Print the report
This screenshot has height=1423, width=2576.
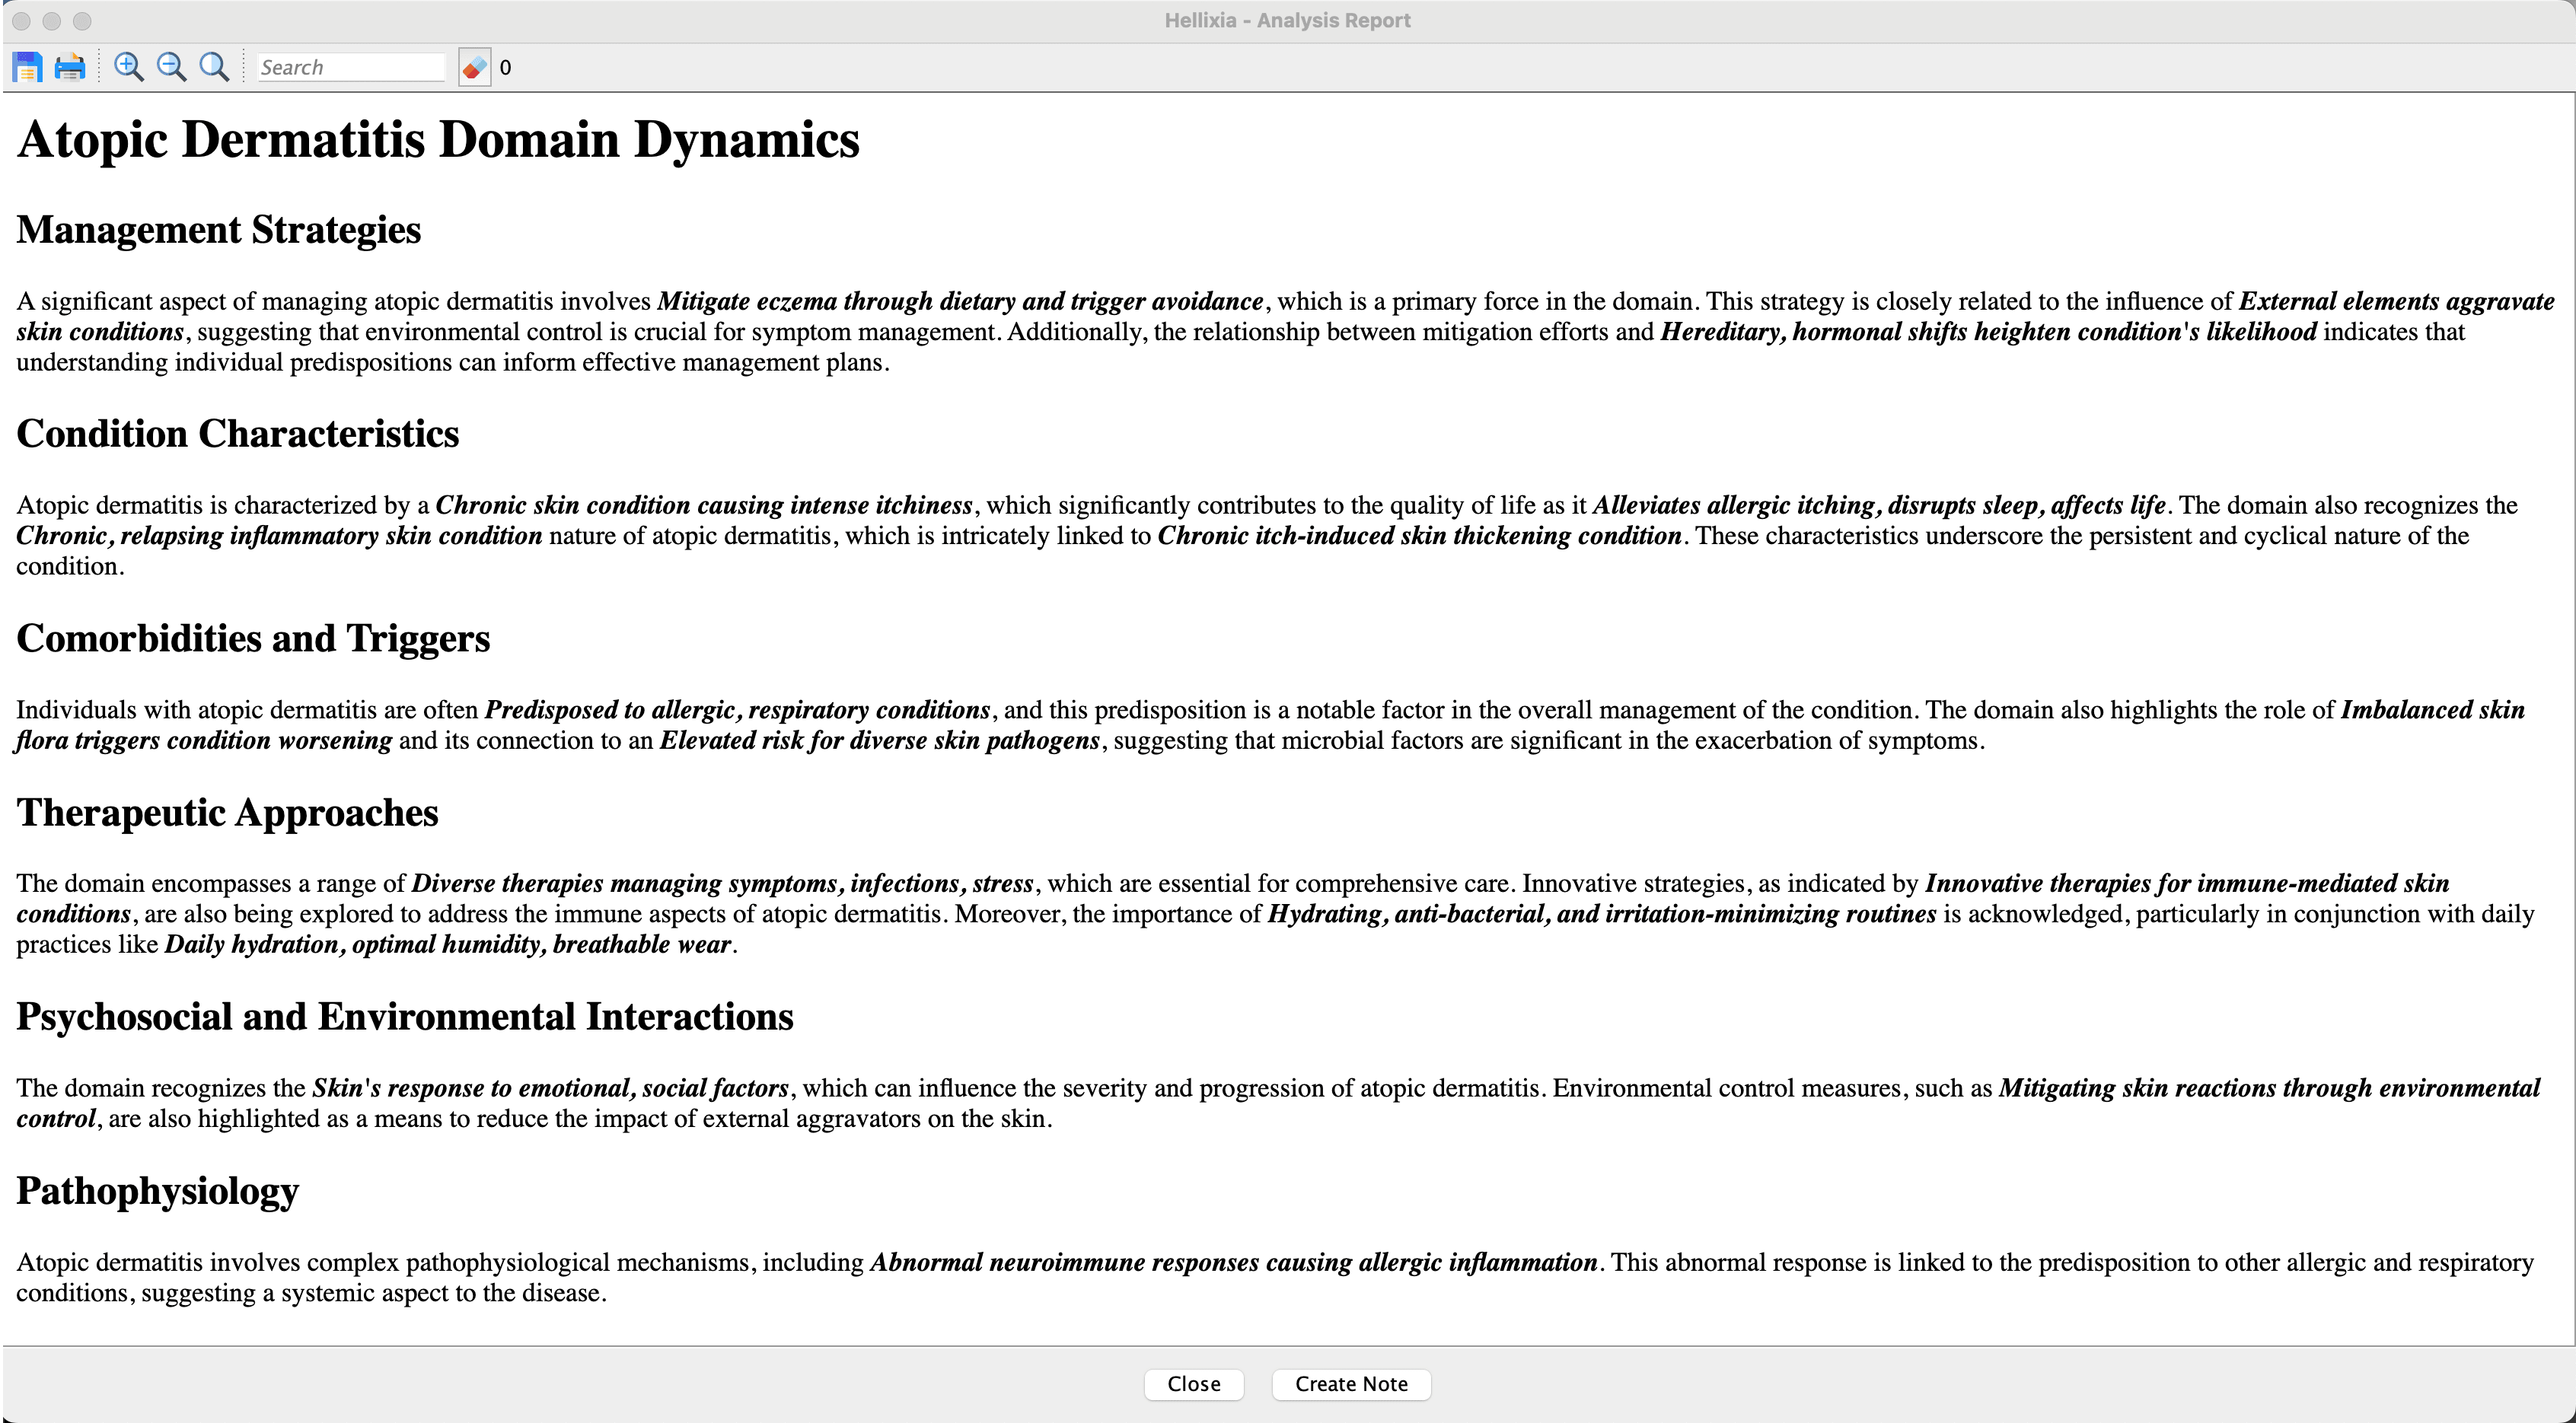(x=70, y=67)
